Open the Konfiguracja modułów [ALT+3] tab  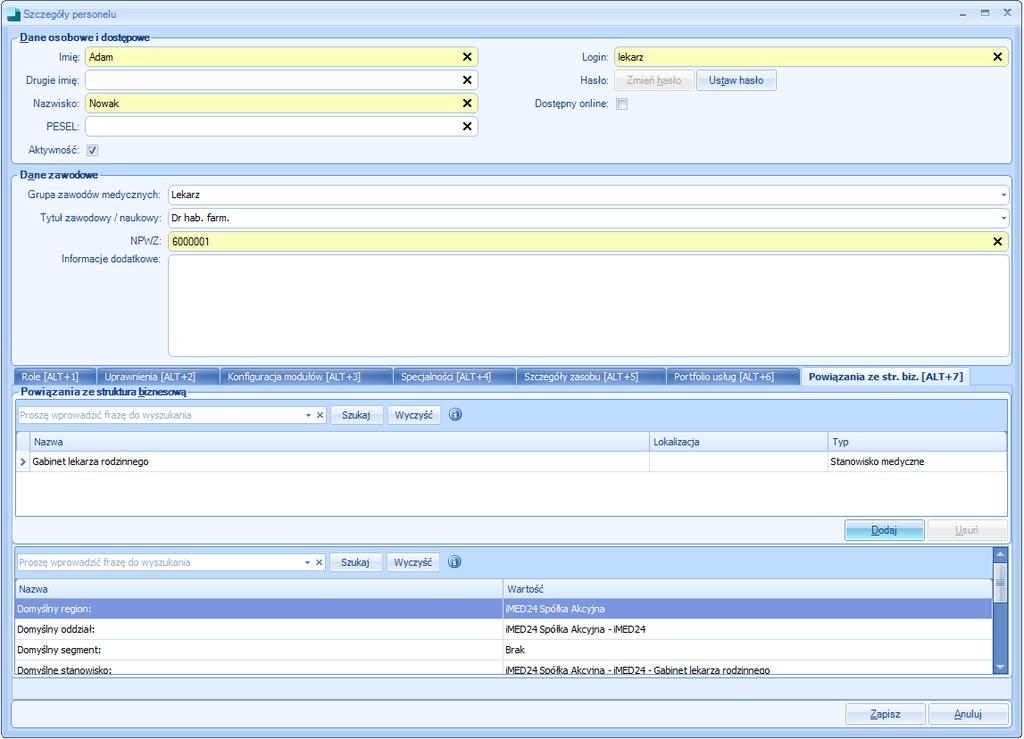[306, 377]
